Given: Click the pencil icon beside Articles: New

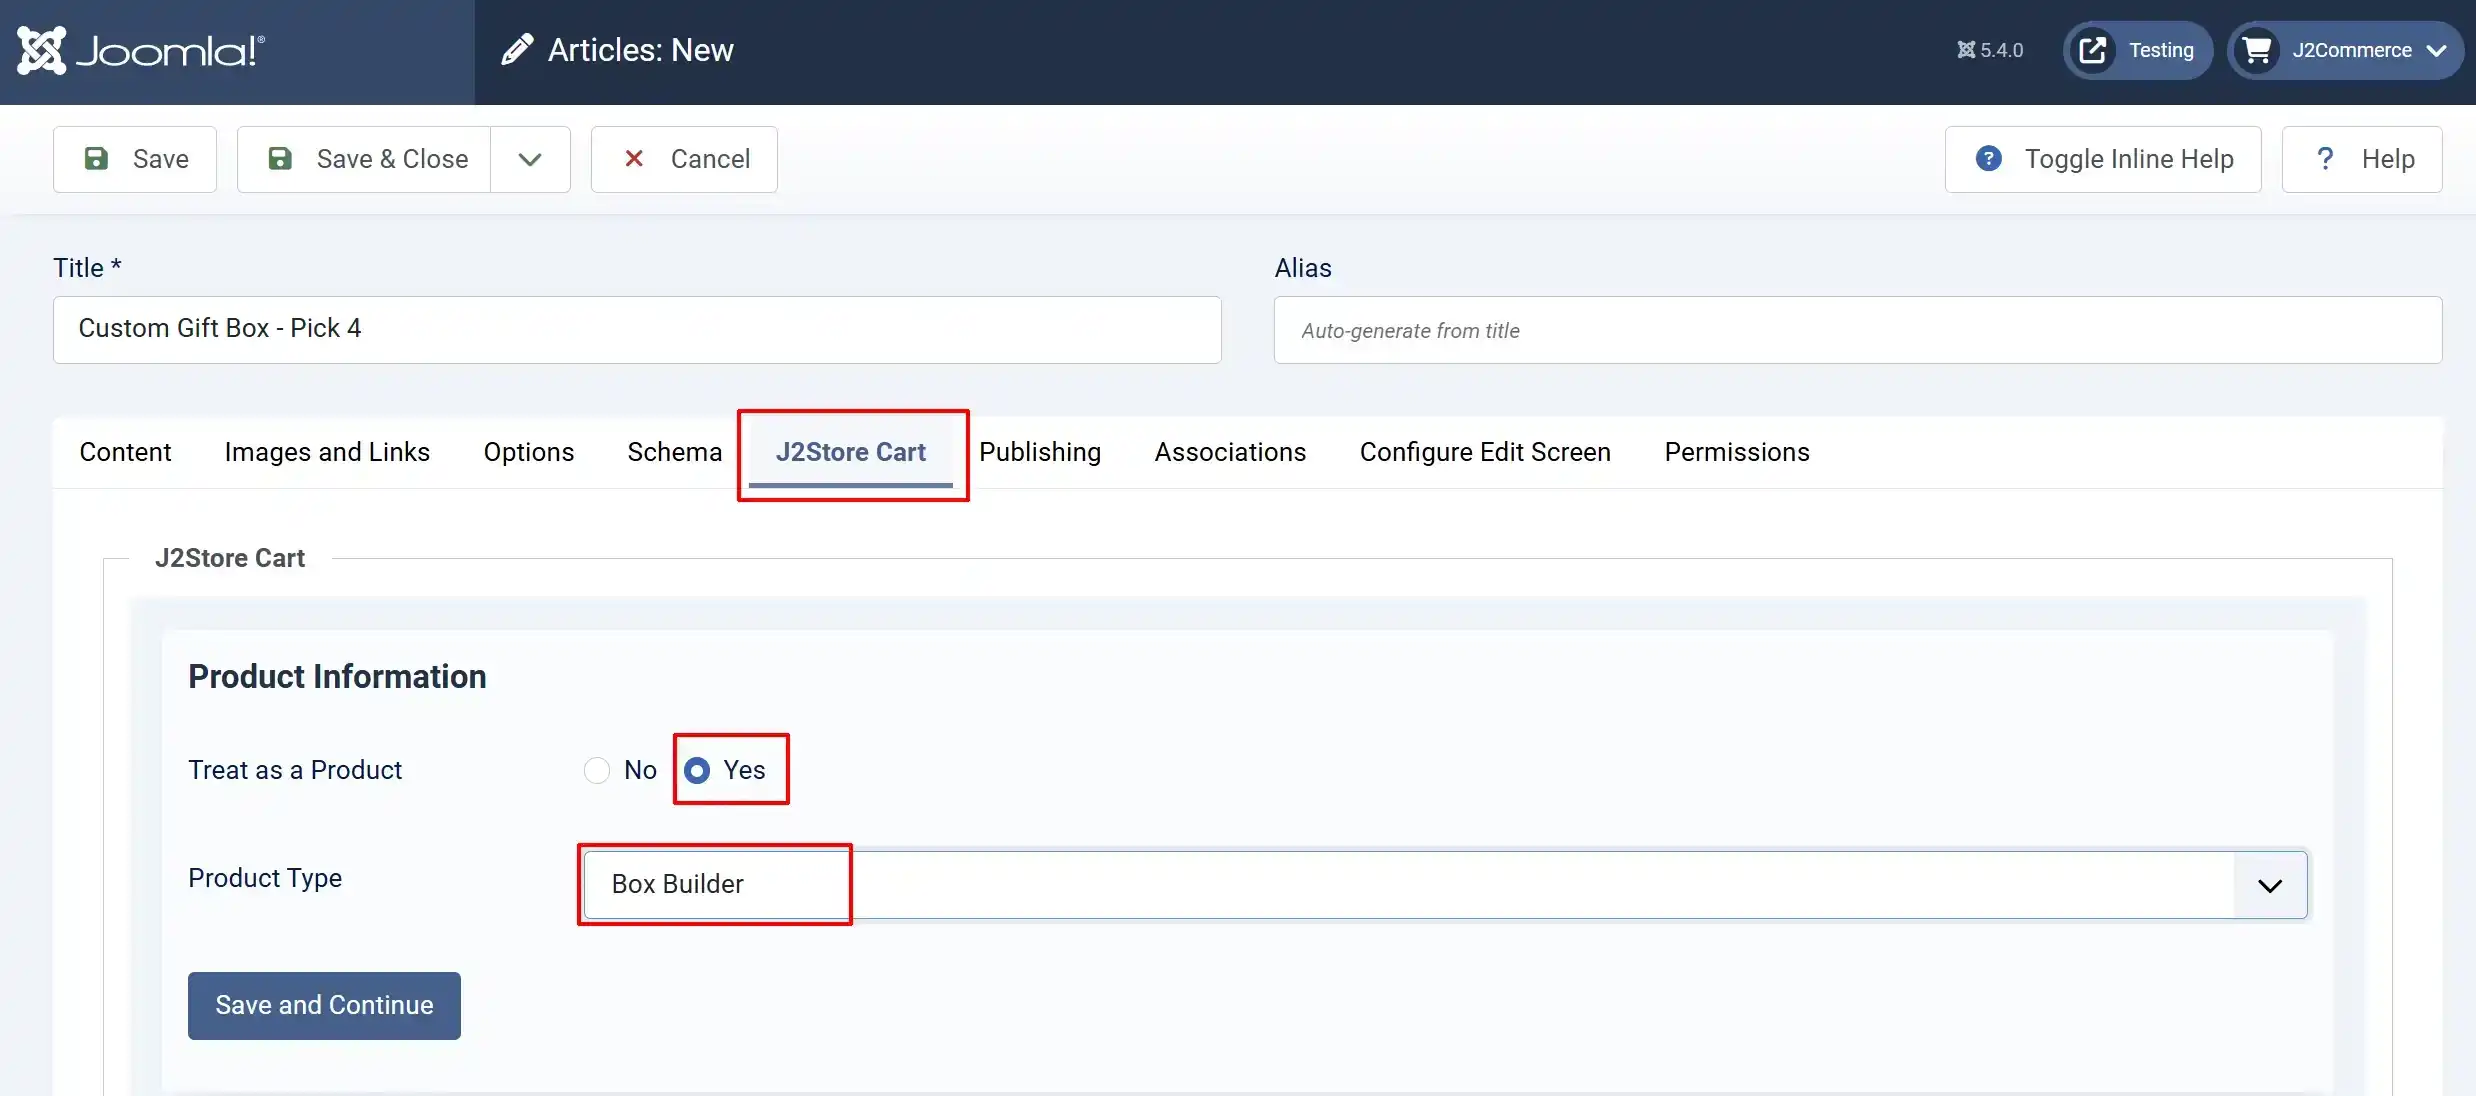Looking at the screenshot, I should [516, 50].
